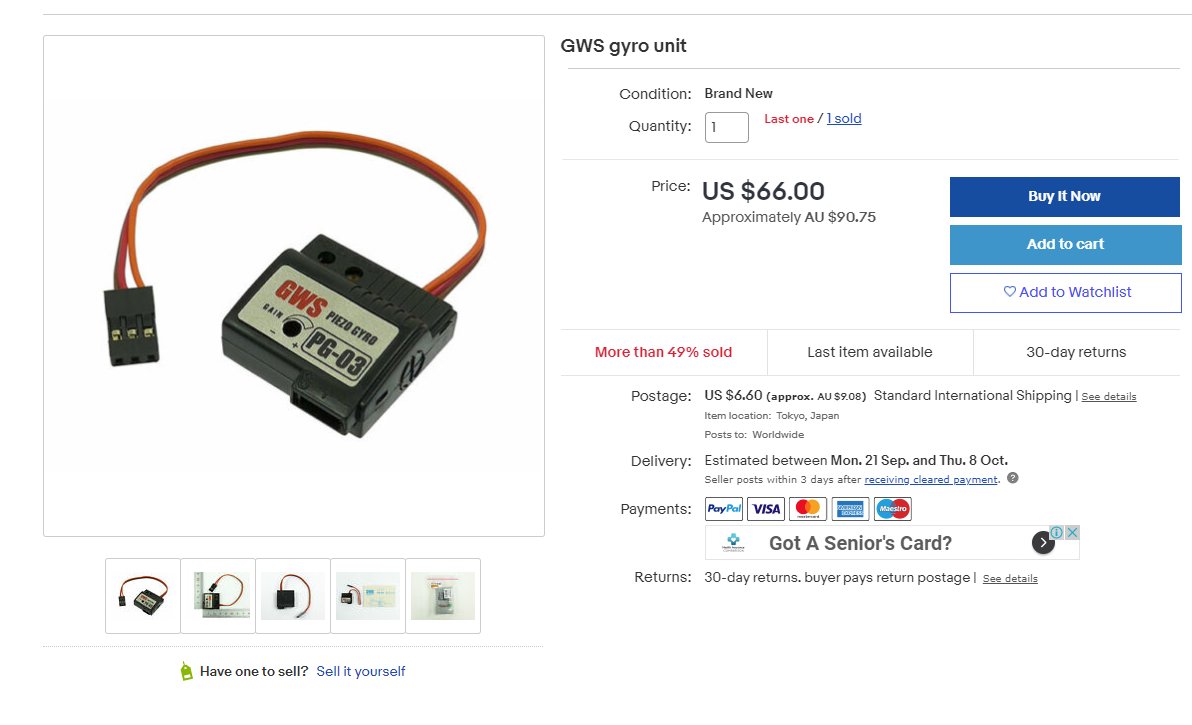This screenshot has height=725, width=1192.
Task: Select the last thumbnail of packaged item
Action: pyautogui.click(x=443, y=596)
